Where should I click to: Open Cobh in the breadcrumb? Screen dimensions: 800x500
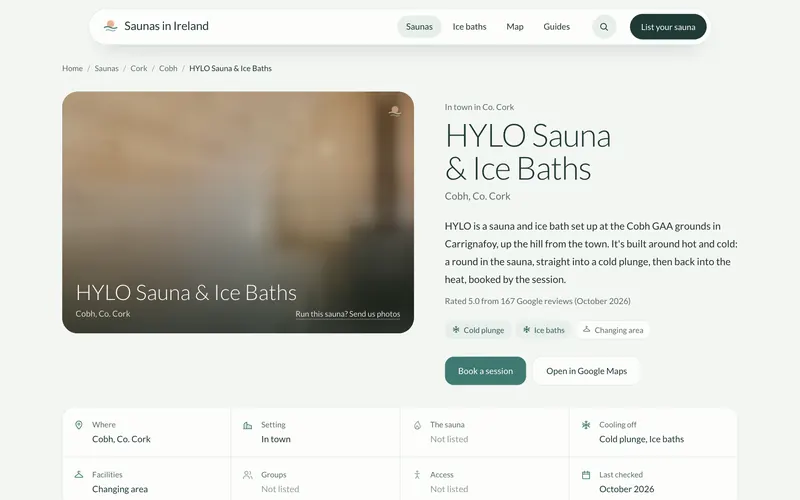pos(168,68)
